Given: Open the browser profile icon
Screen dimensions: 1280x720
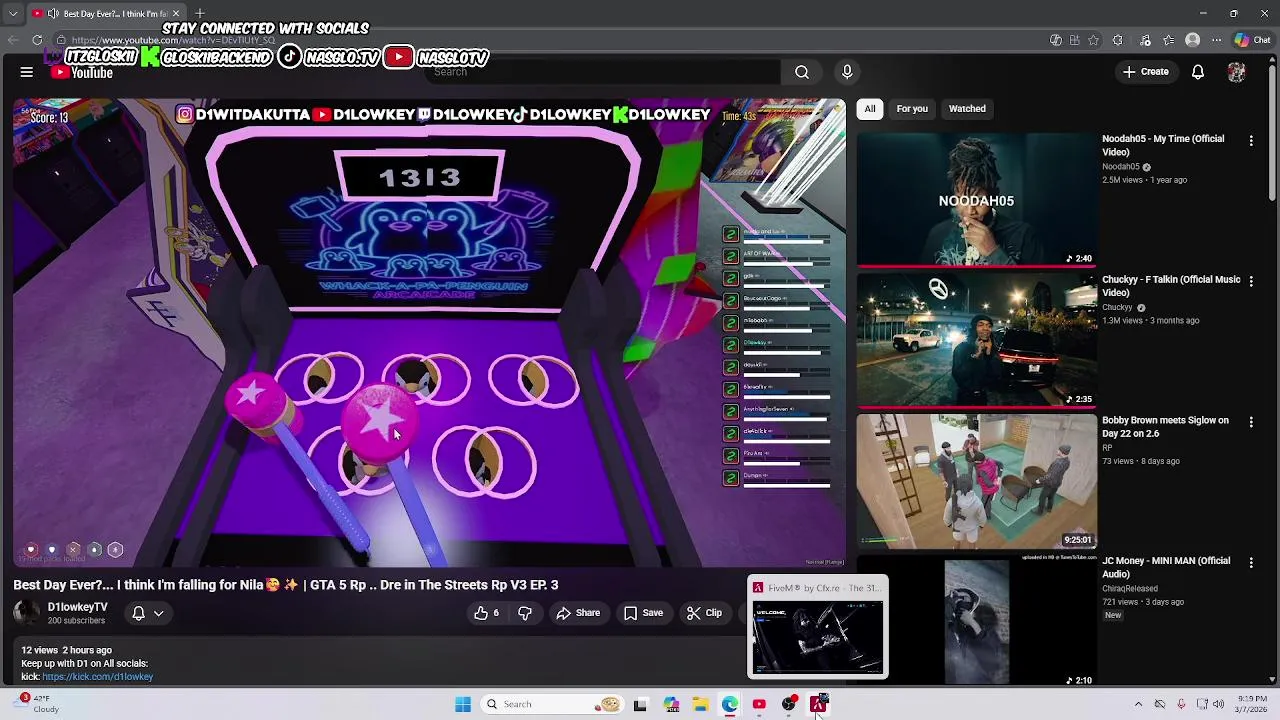Looking at the screenshot, I should tap(1192, 40).
